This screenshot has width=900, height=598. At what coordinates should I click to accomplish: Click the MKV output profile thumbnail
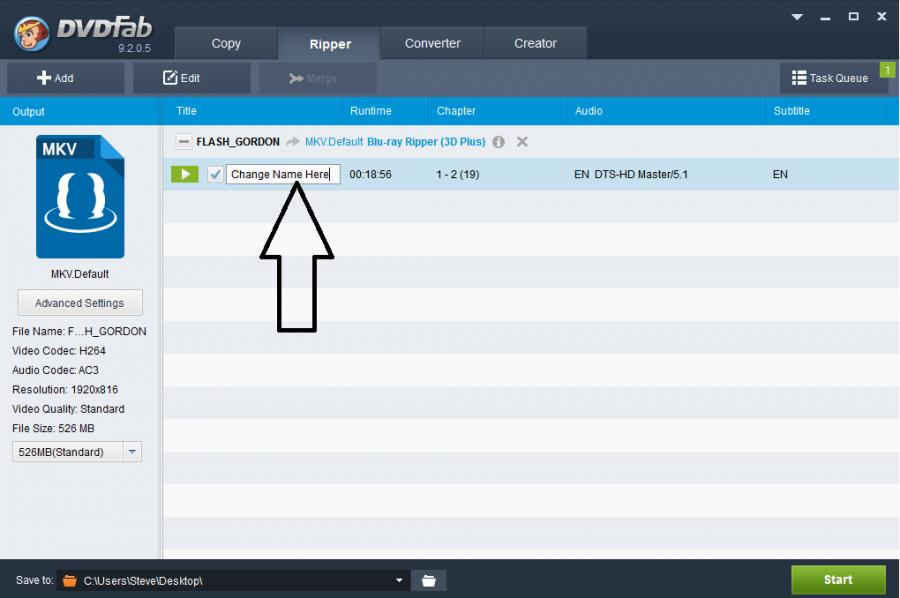(x=80, y=196)
